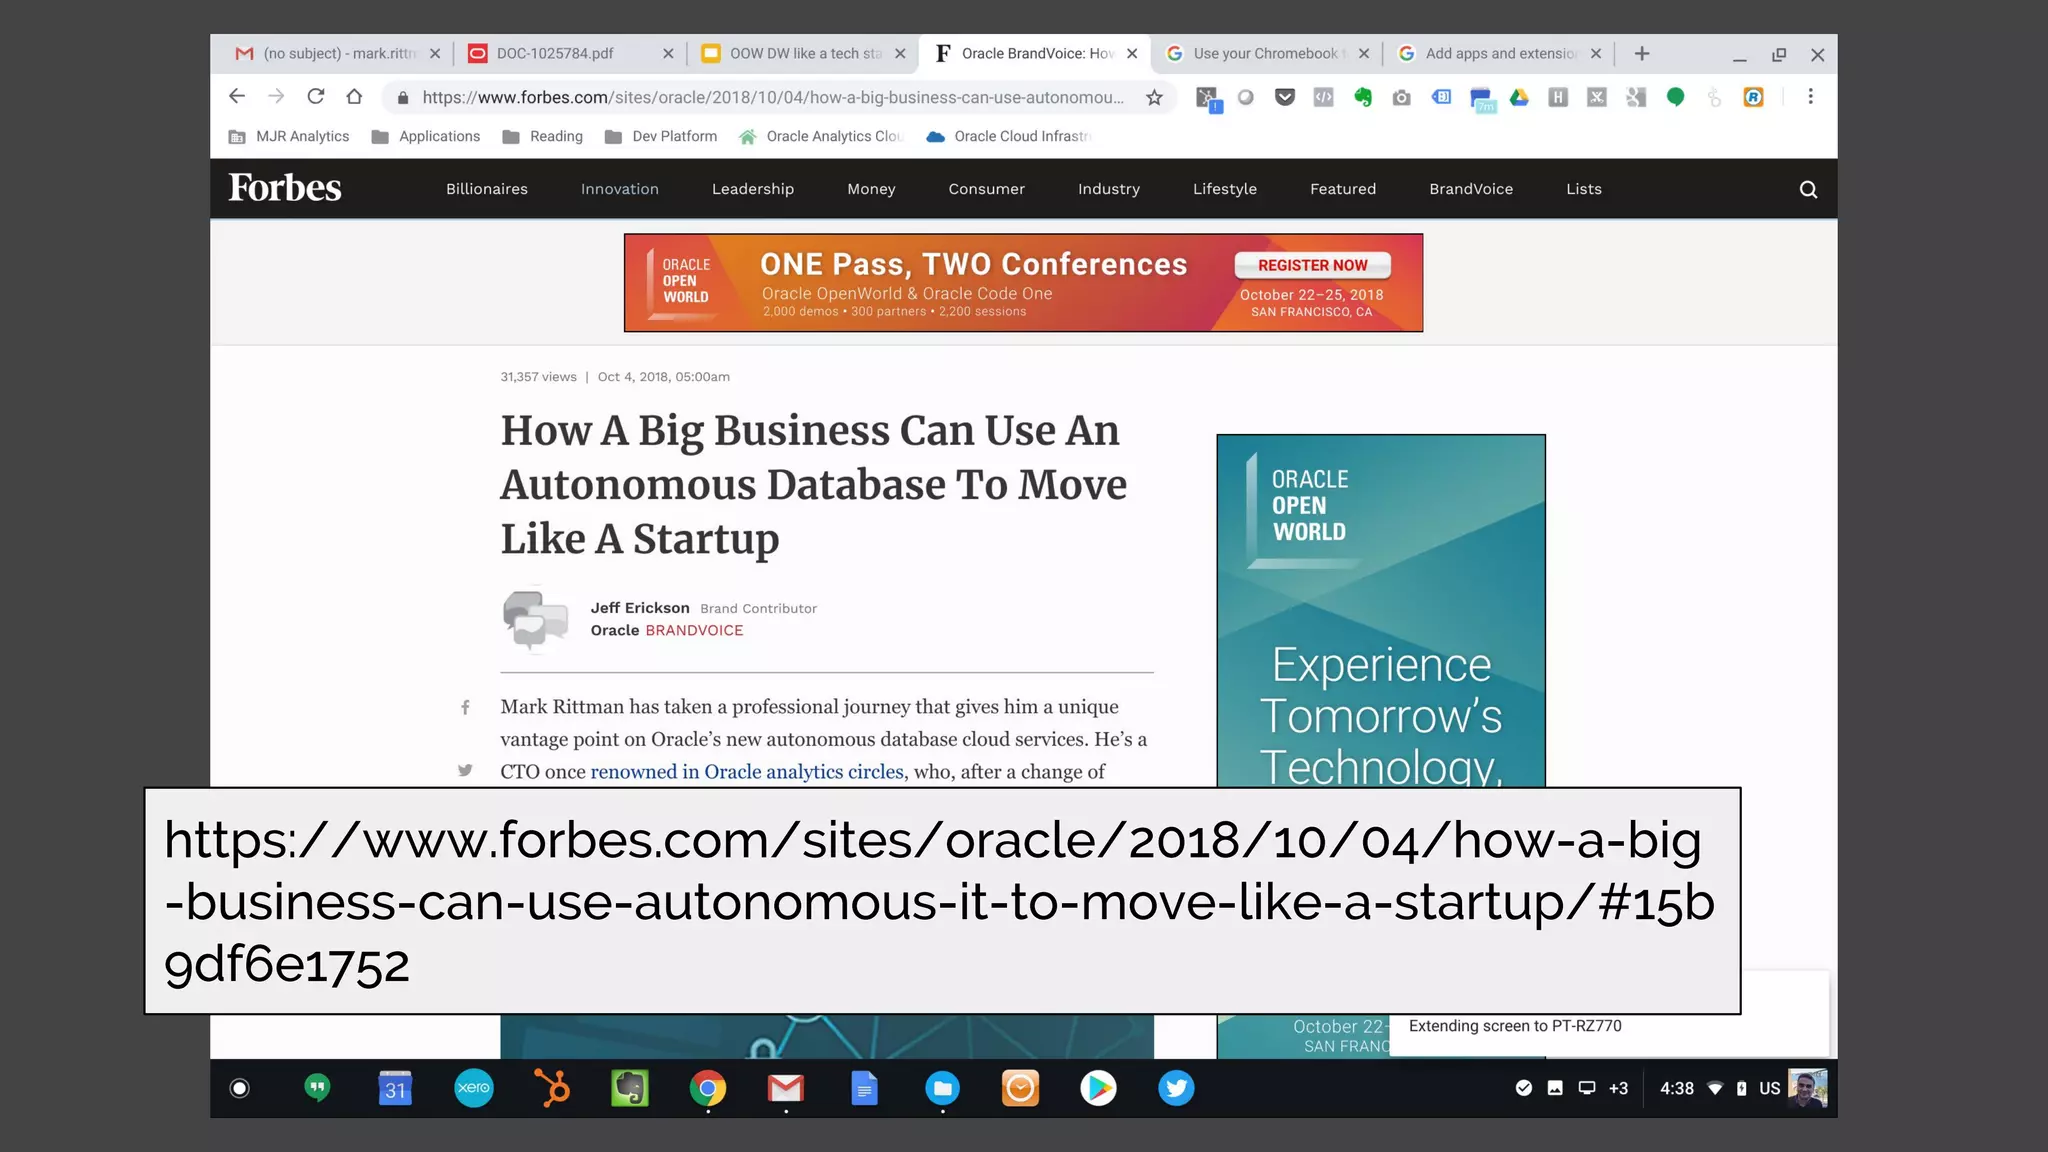The width and height of the screenshot is (2048, 1152).
Task: Launch Google Docs from the shelf
Action: coord(864,1088)
